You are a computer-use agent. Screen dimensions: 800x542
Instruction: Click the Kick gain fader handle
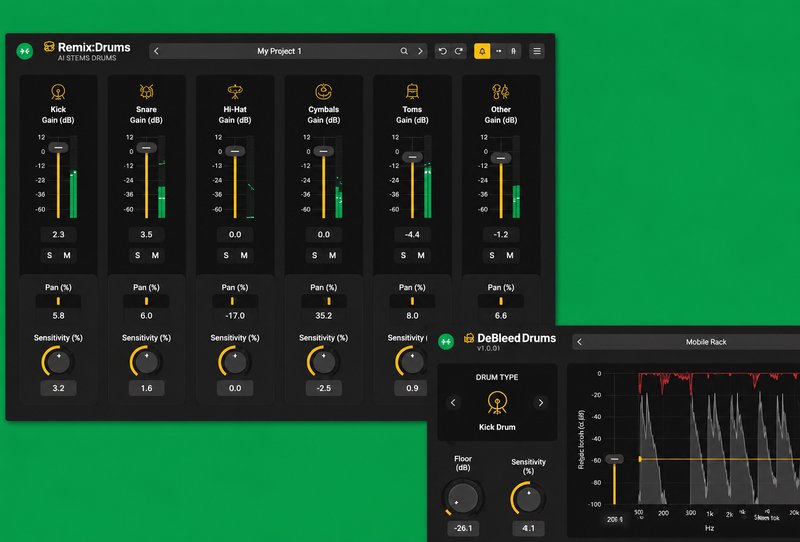(x=58, y=147)
